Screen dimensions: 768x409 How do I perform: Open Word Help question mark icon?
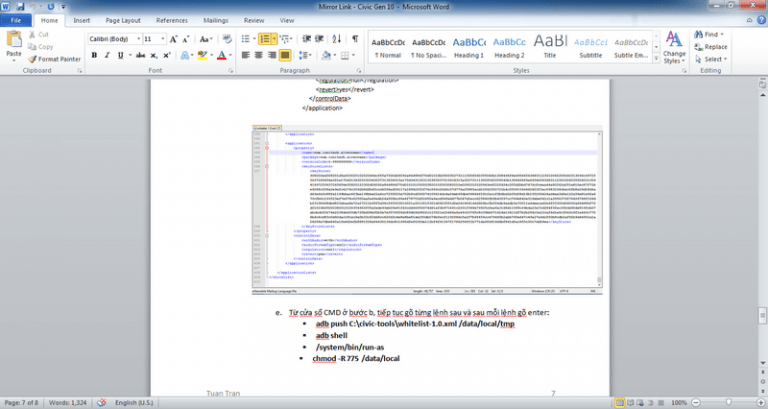(x=759, y=19)
